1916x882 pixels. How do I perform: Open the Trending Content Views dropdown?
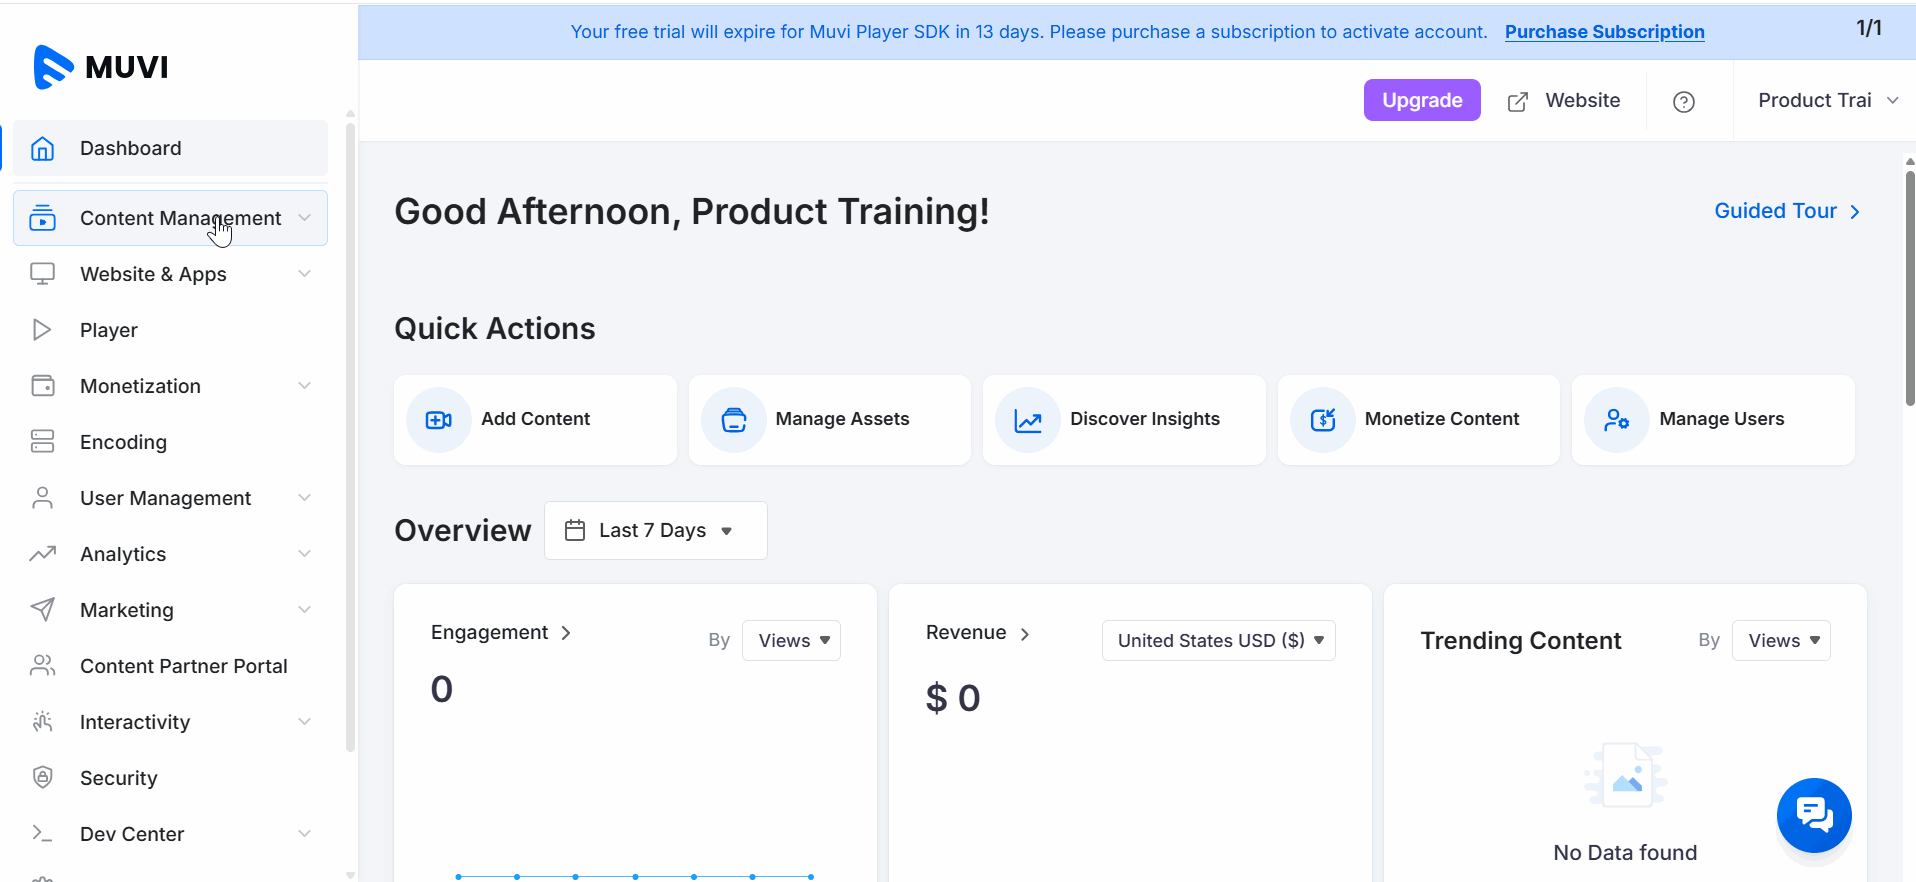[x=1781, y=641]
